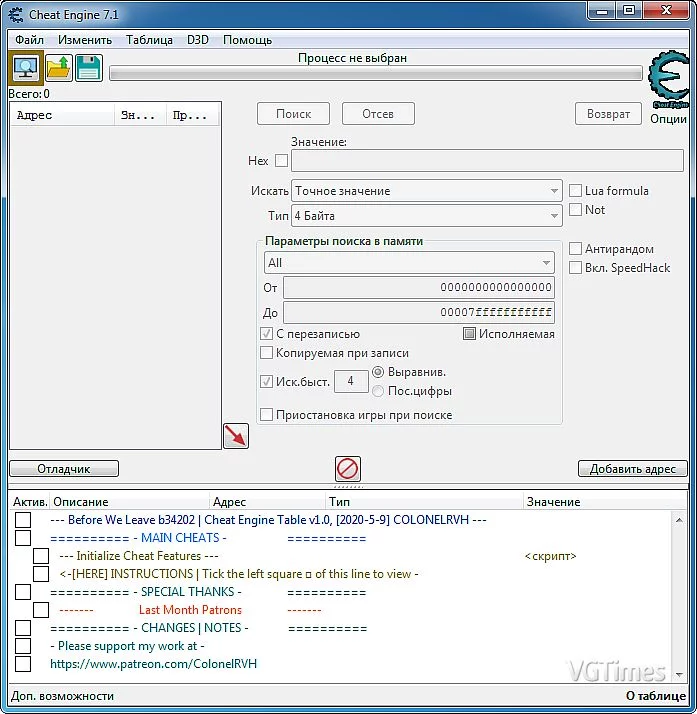This screenshot has height=714, width=697.
Task: Click the Добавить адрес button
Action: [633, 469]
